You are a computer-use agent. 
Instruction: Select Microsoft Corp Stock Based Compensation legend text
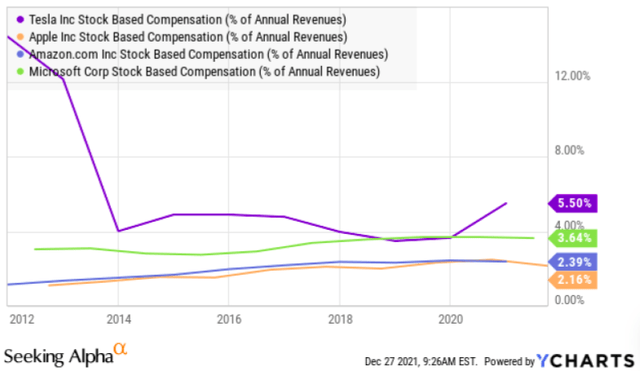pyautogui.click(x=204, y=71)
